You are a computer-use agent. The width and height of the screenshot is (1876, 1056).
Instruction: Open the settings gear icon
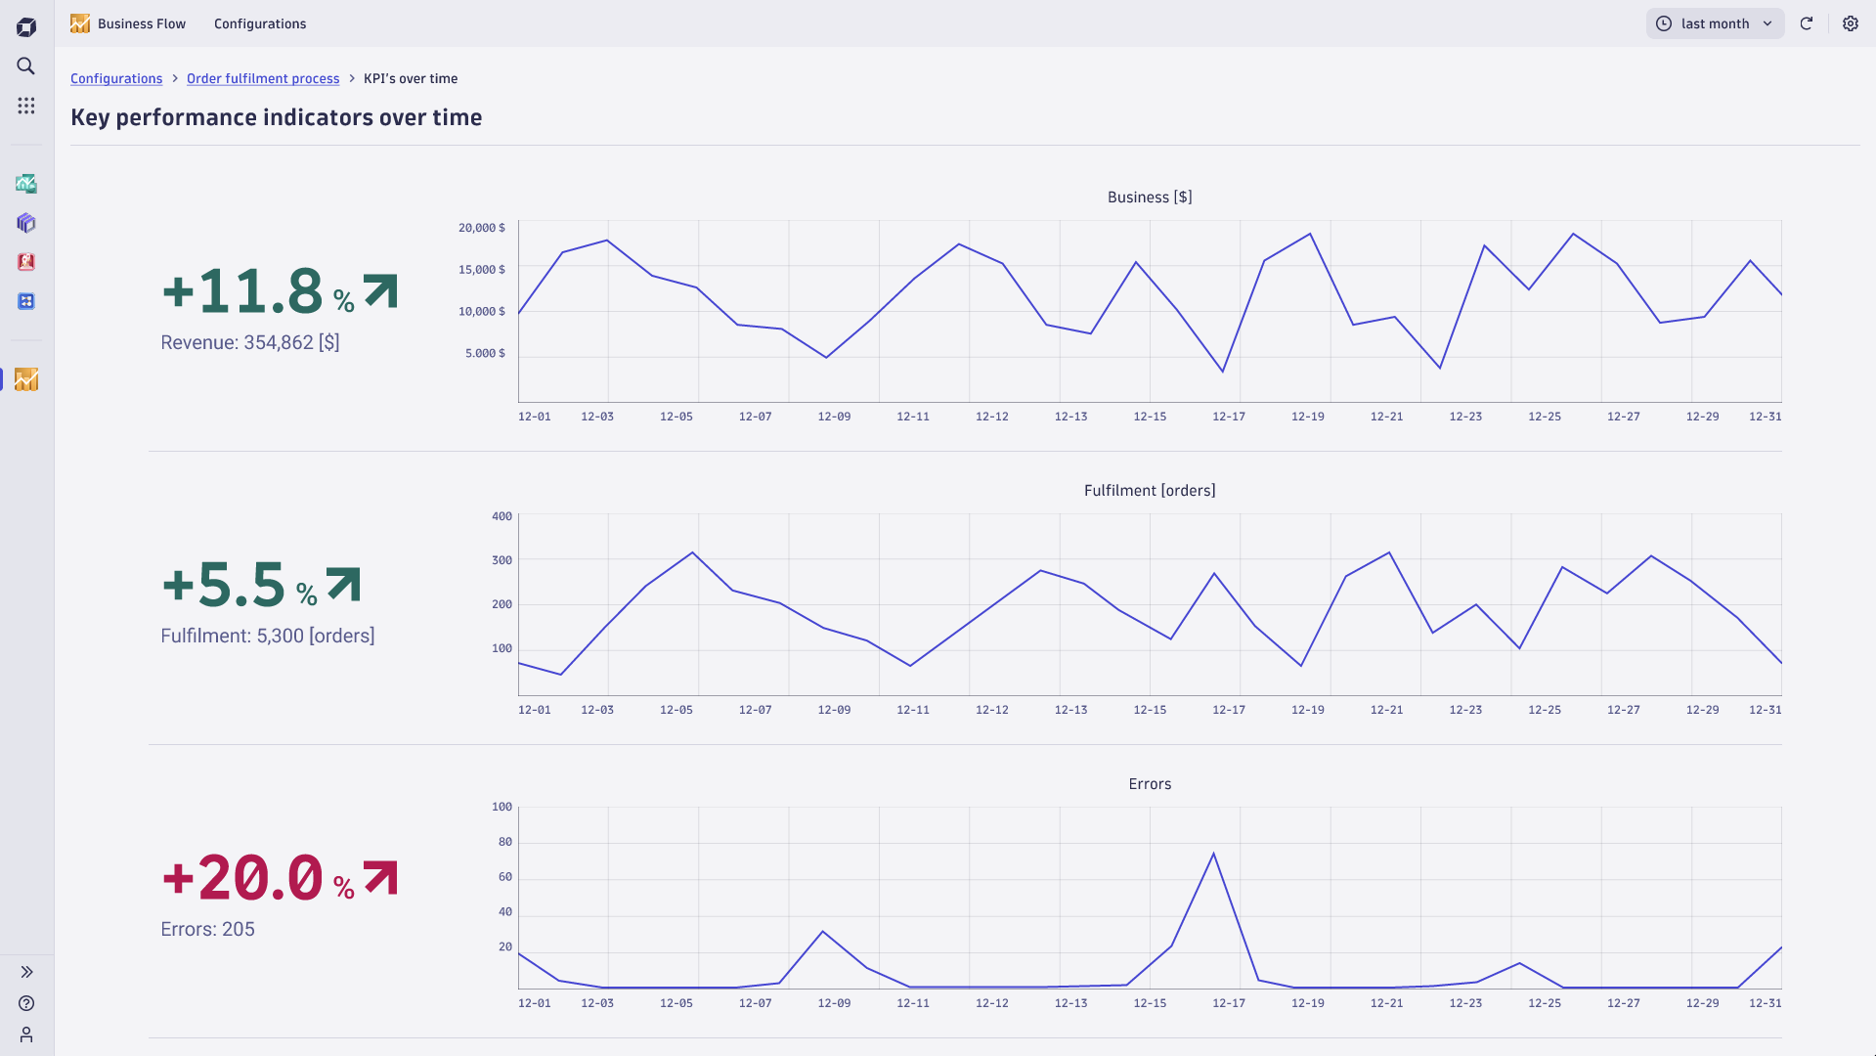coord(1850,23)
